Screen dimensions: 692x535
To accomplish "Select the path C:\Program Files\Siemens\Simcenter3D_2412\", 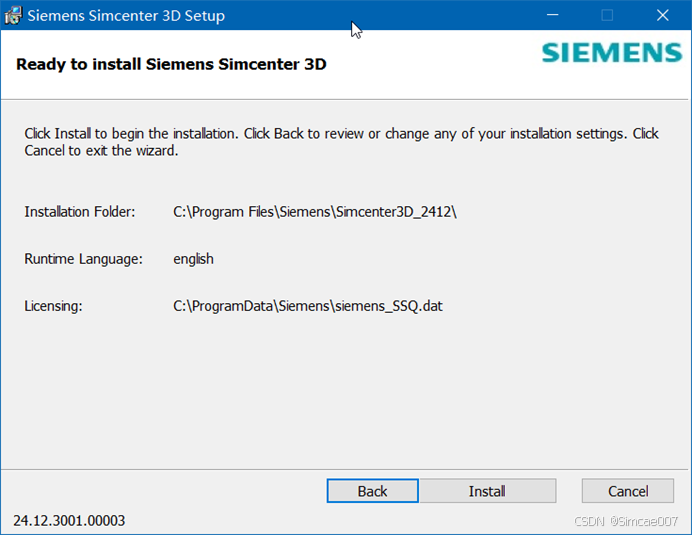I will coord(315,212).
